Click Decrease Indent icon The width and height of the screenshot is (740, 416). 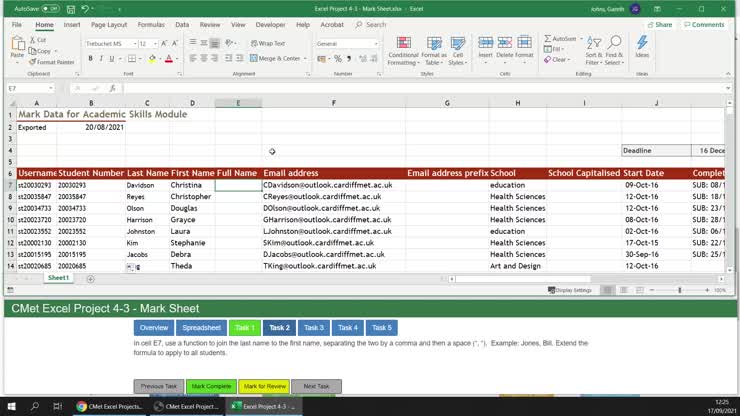[x=228, y=59]
